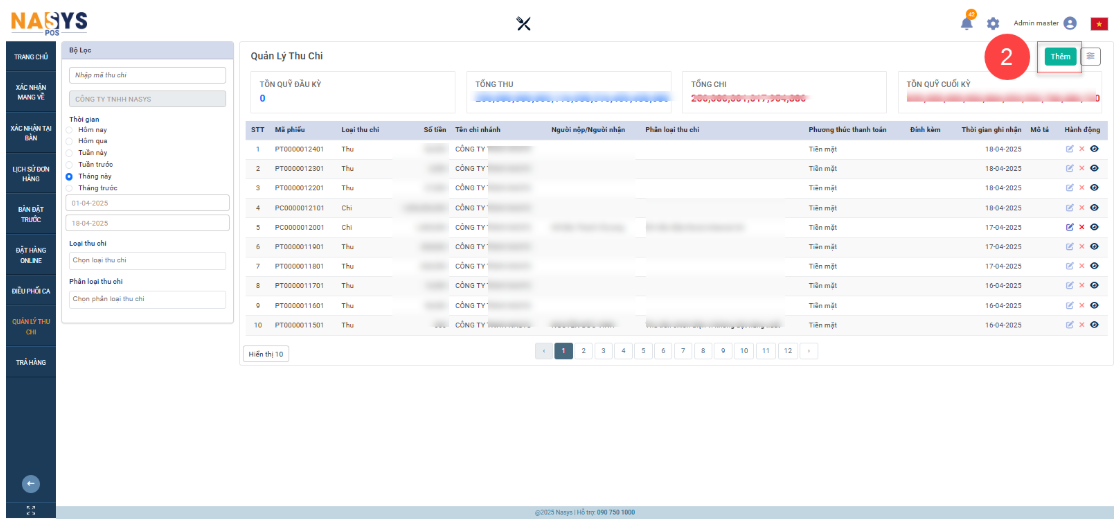Select the Tuần trước radio option
This screenshot has width=1118, height=520.
(x=70, y=164)
